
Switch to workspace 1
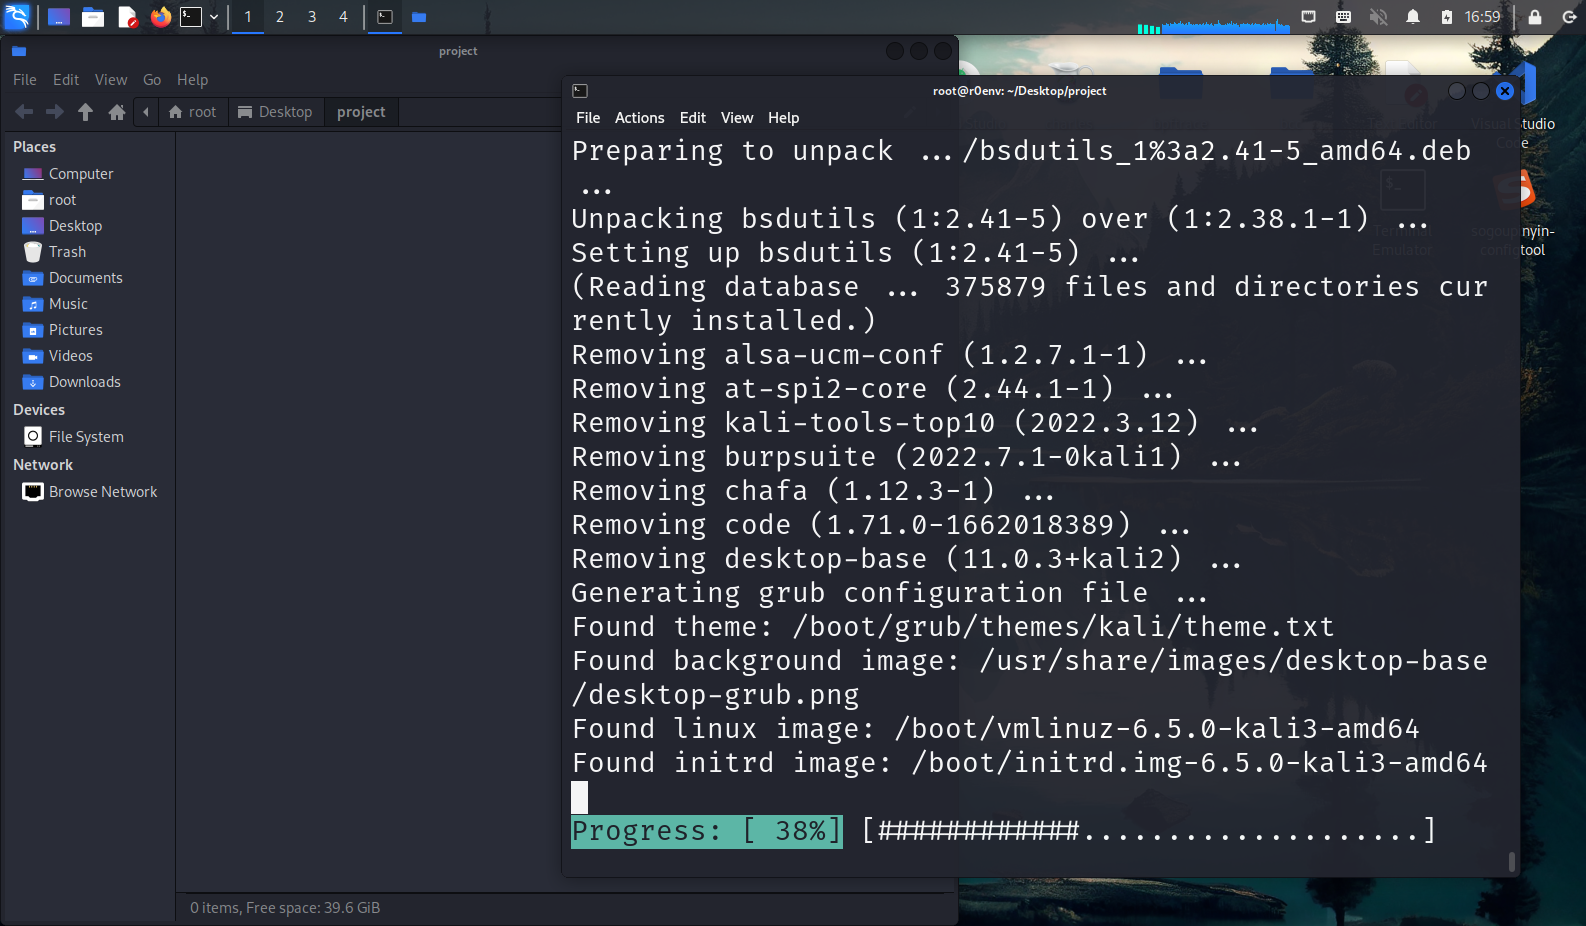[x=248, y=17]
